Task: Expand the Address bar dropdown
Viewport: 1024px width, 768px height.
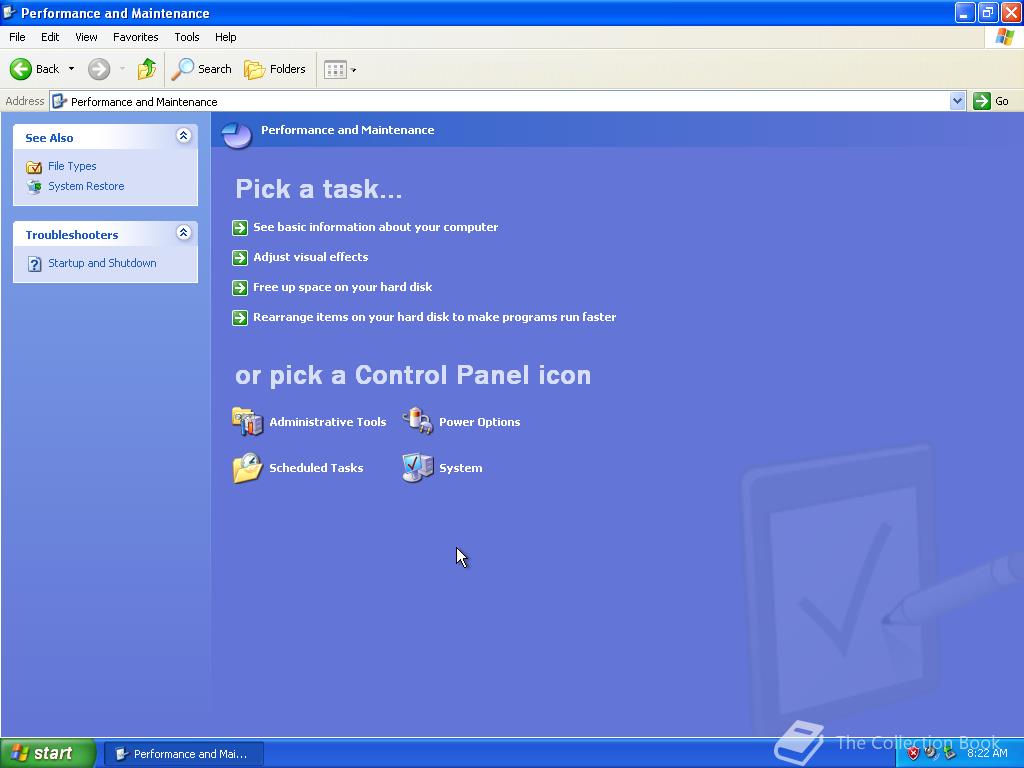Action: (957, 101)
